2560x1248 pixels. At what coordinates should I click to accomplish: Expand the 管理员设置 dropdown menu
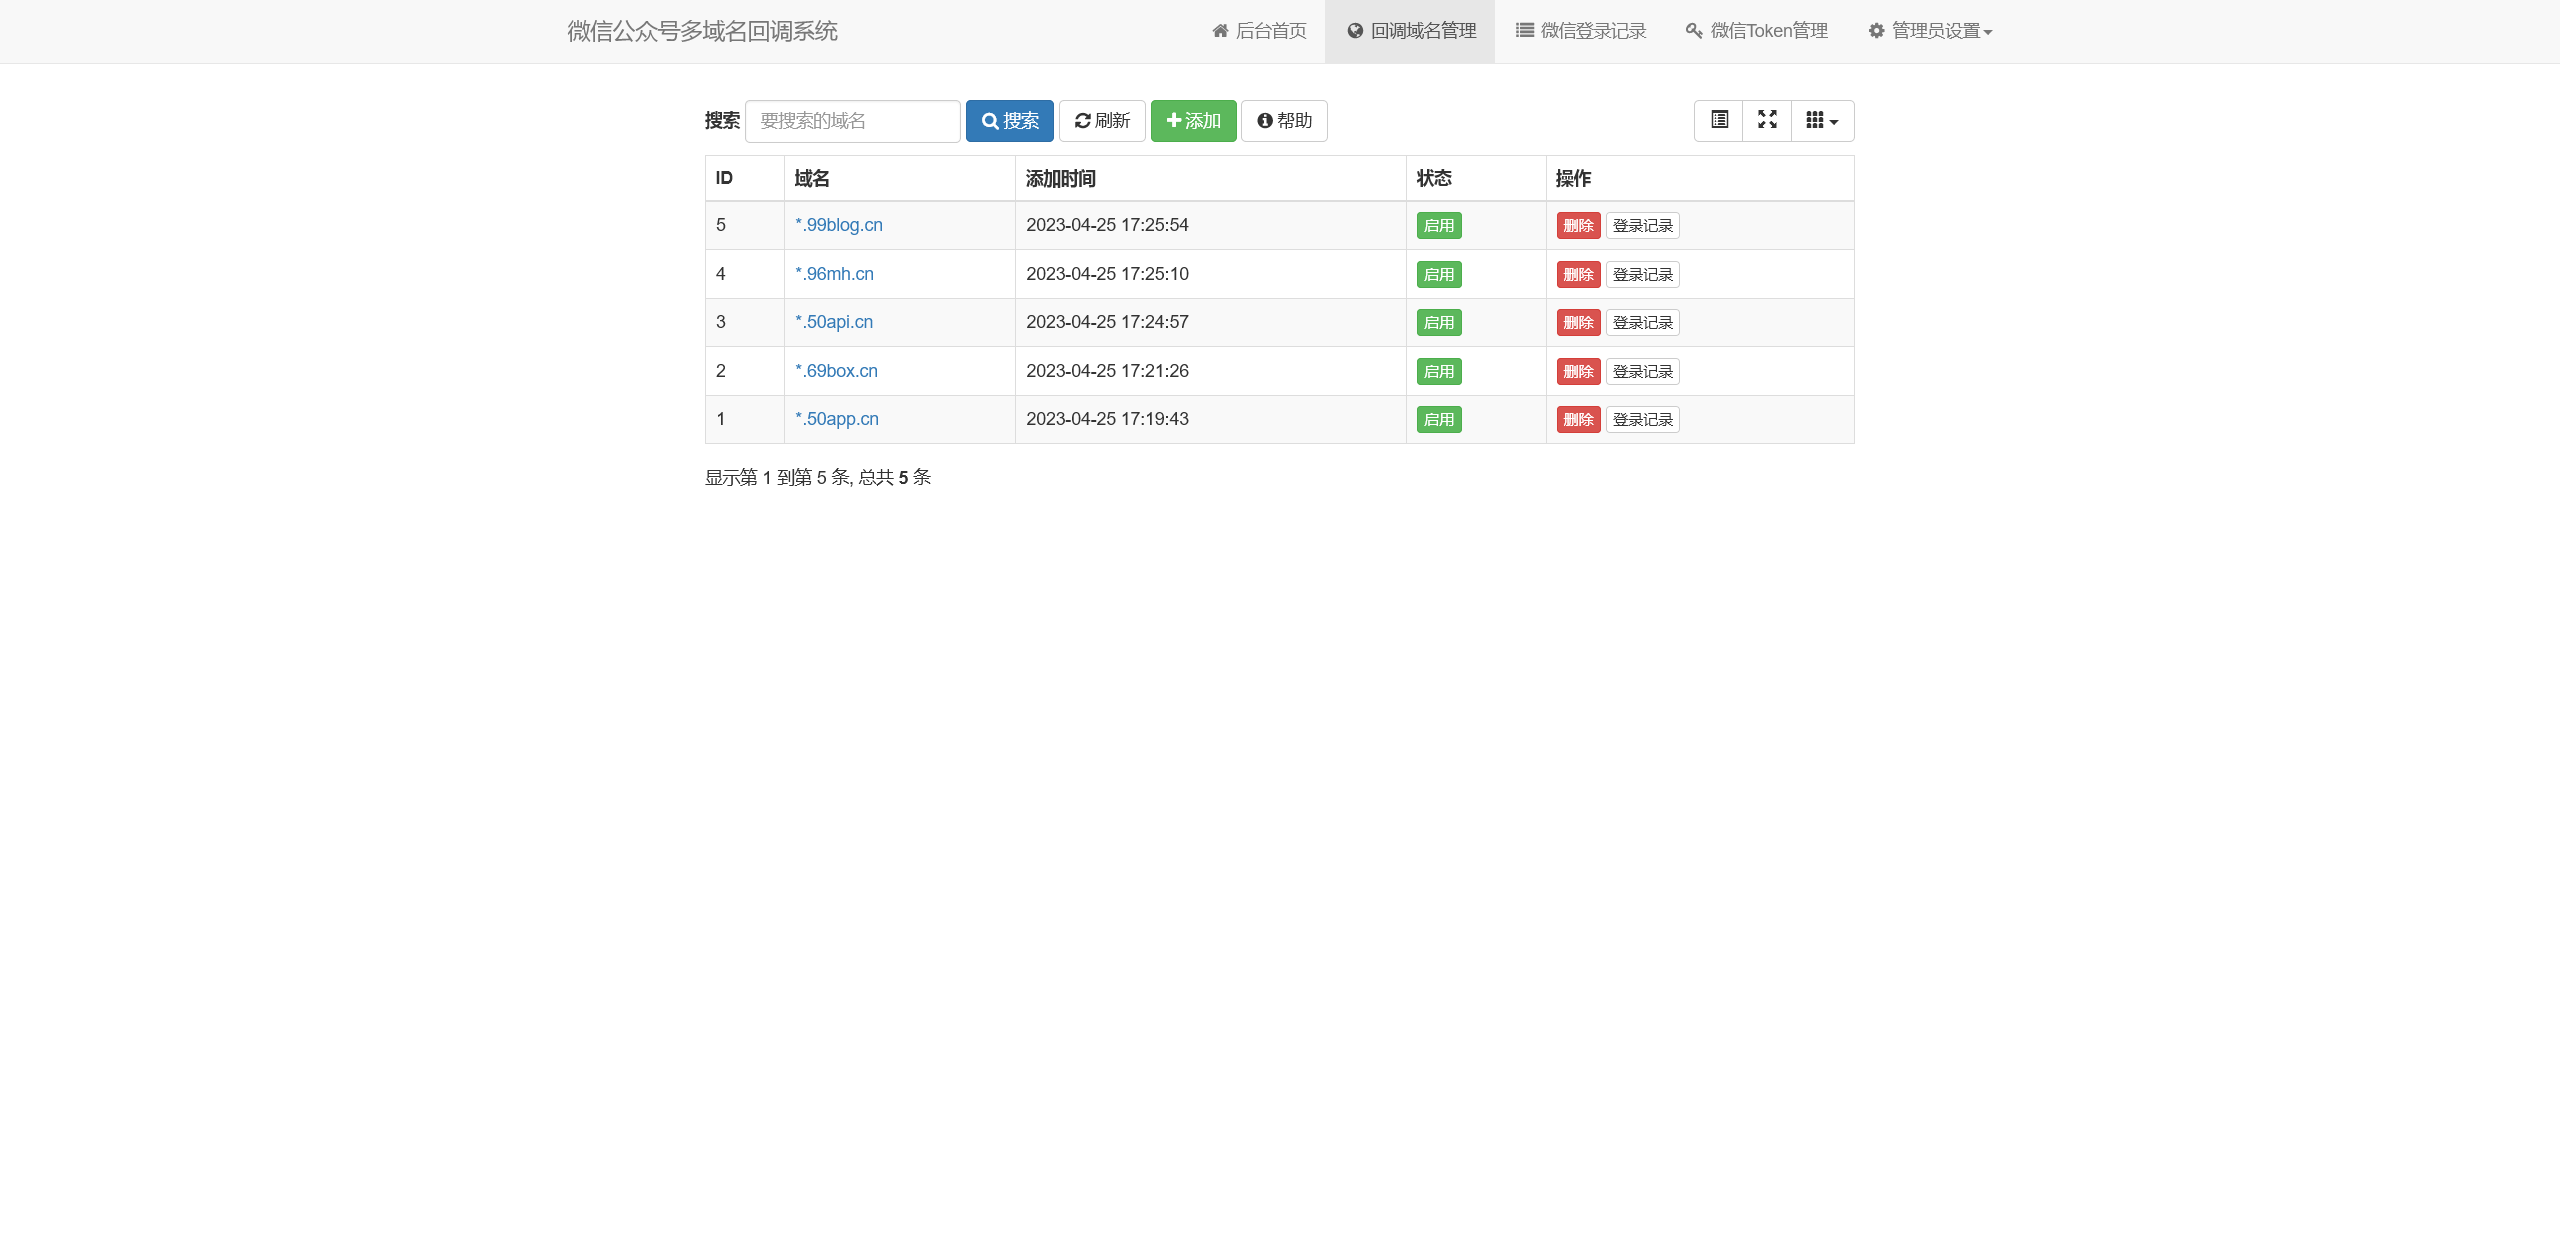click(x=1930, y=30)
